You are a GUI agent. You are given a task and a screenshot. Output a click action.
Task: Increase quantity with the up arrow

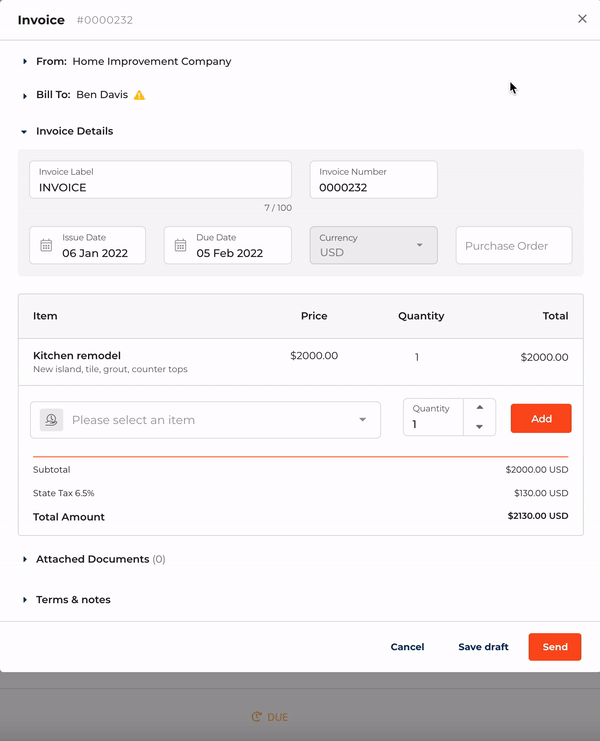[480, 407]
